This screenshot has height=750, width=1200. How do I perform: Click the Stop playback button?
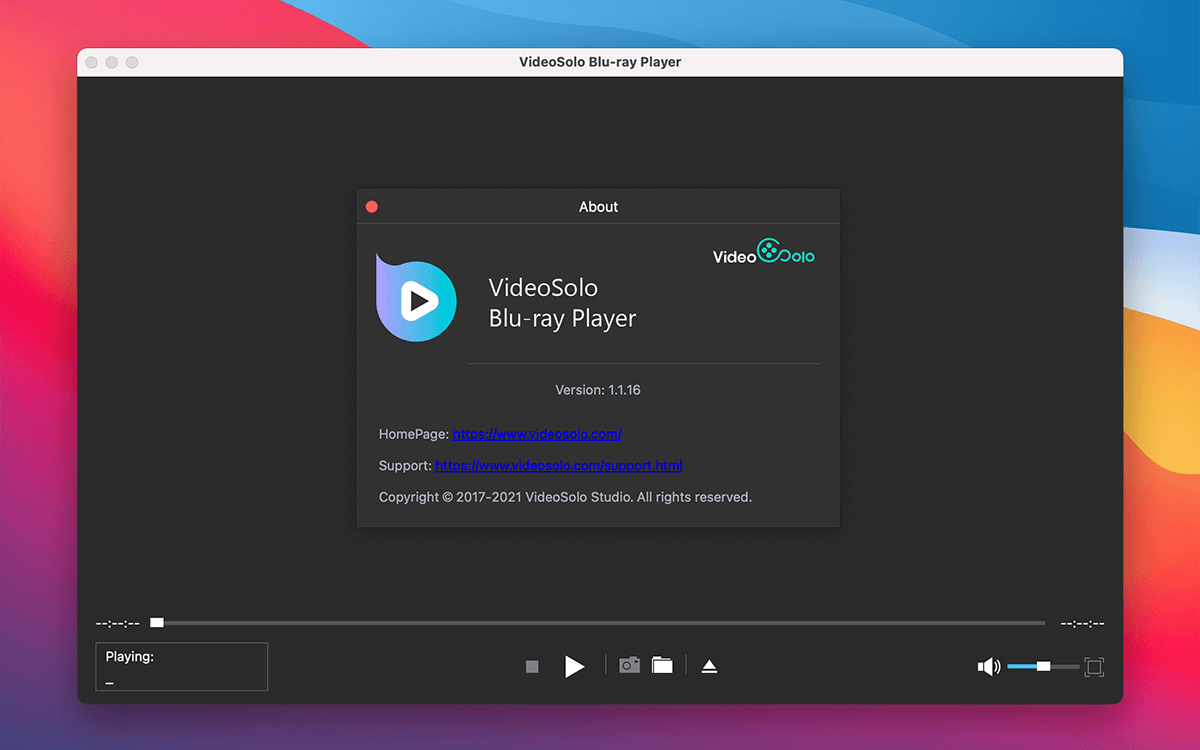pos(532,666)
